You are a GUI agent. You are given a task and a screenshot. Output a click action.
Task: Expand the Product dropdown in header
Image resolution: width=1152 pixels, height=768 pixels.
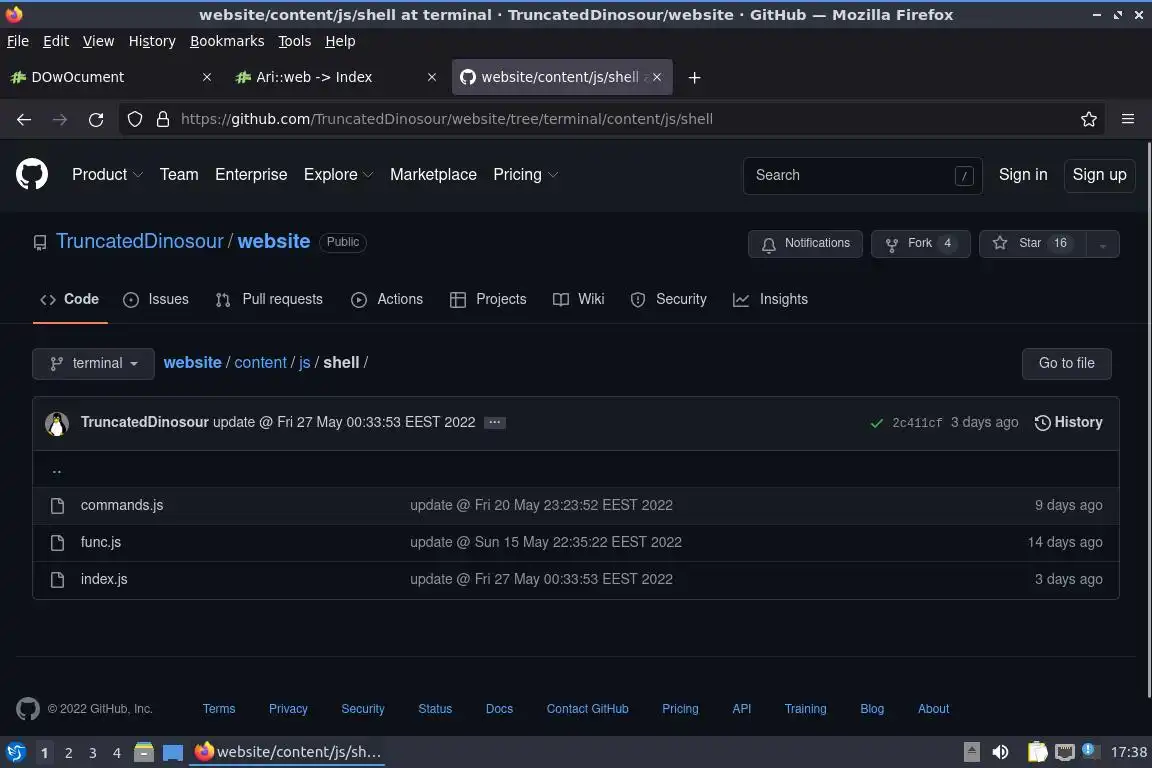pos(107,175)
